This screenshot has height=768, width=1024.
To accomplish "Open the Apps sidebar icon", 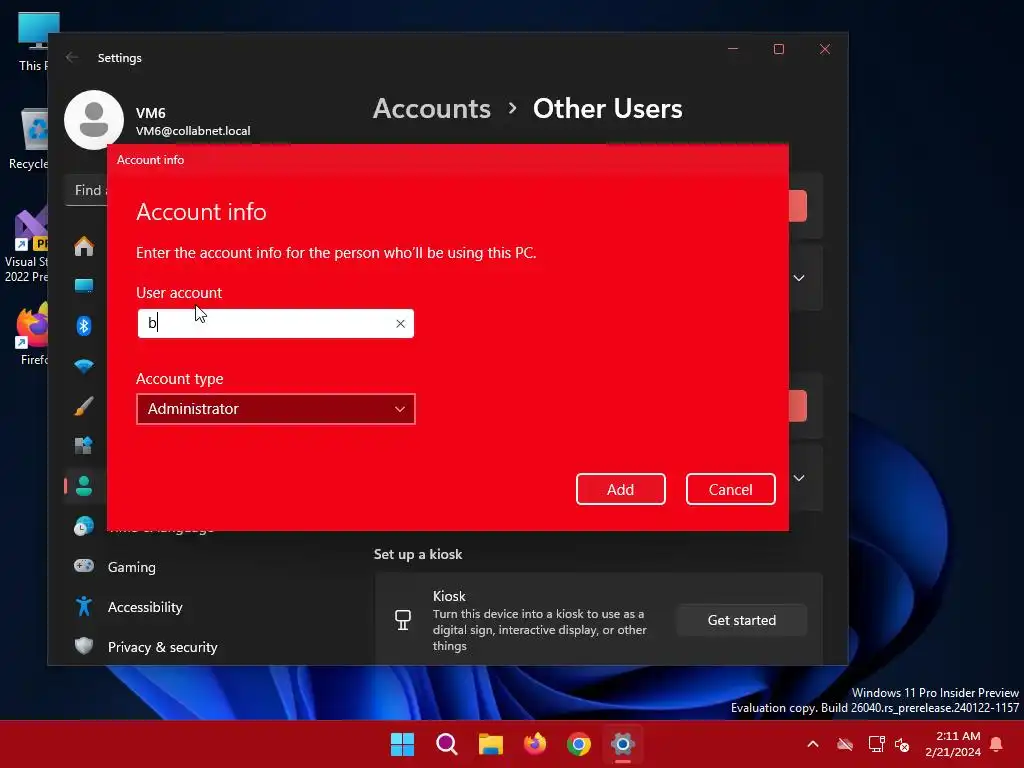I will pos(84,445).
